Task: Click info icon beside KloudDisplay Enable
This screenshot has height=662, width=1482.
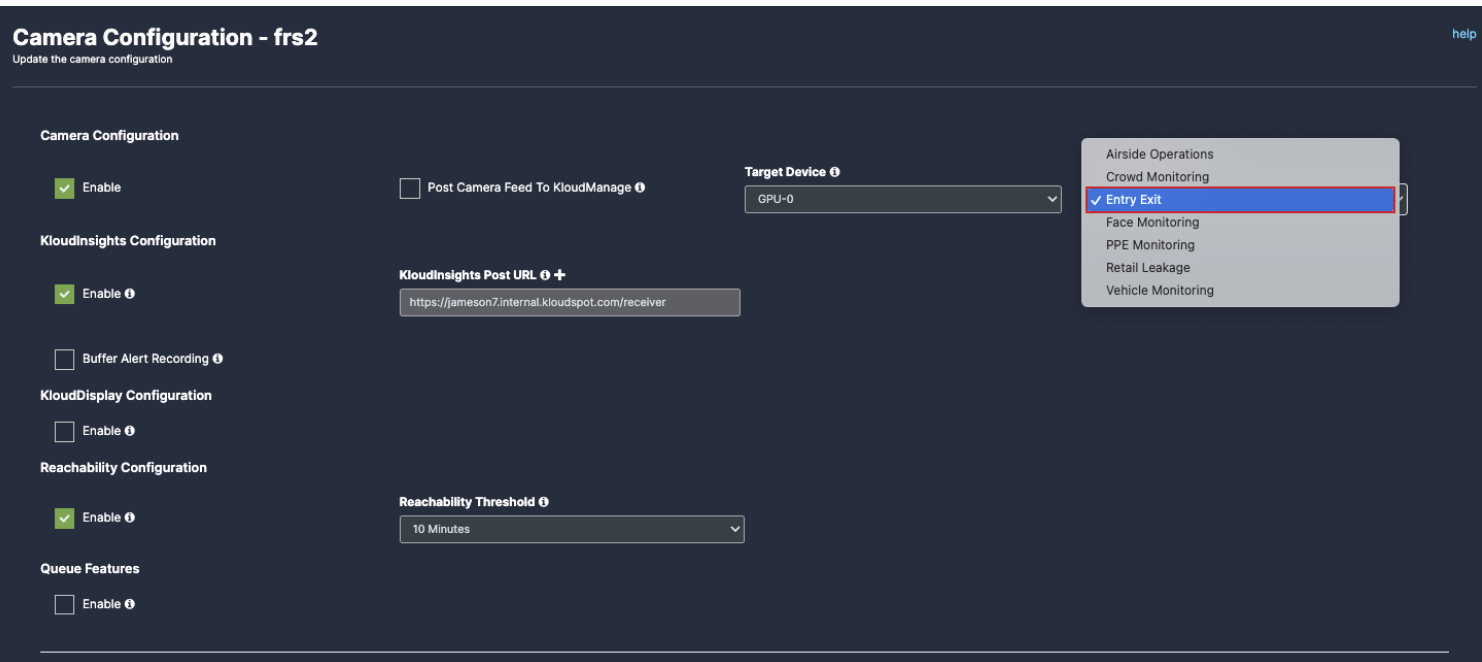Action: tap(130, 431)
